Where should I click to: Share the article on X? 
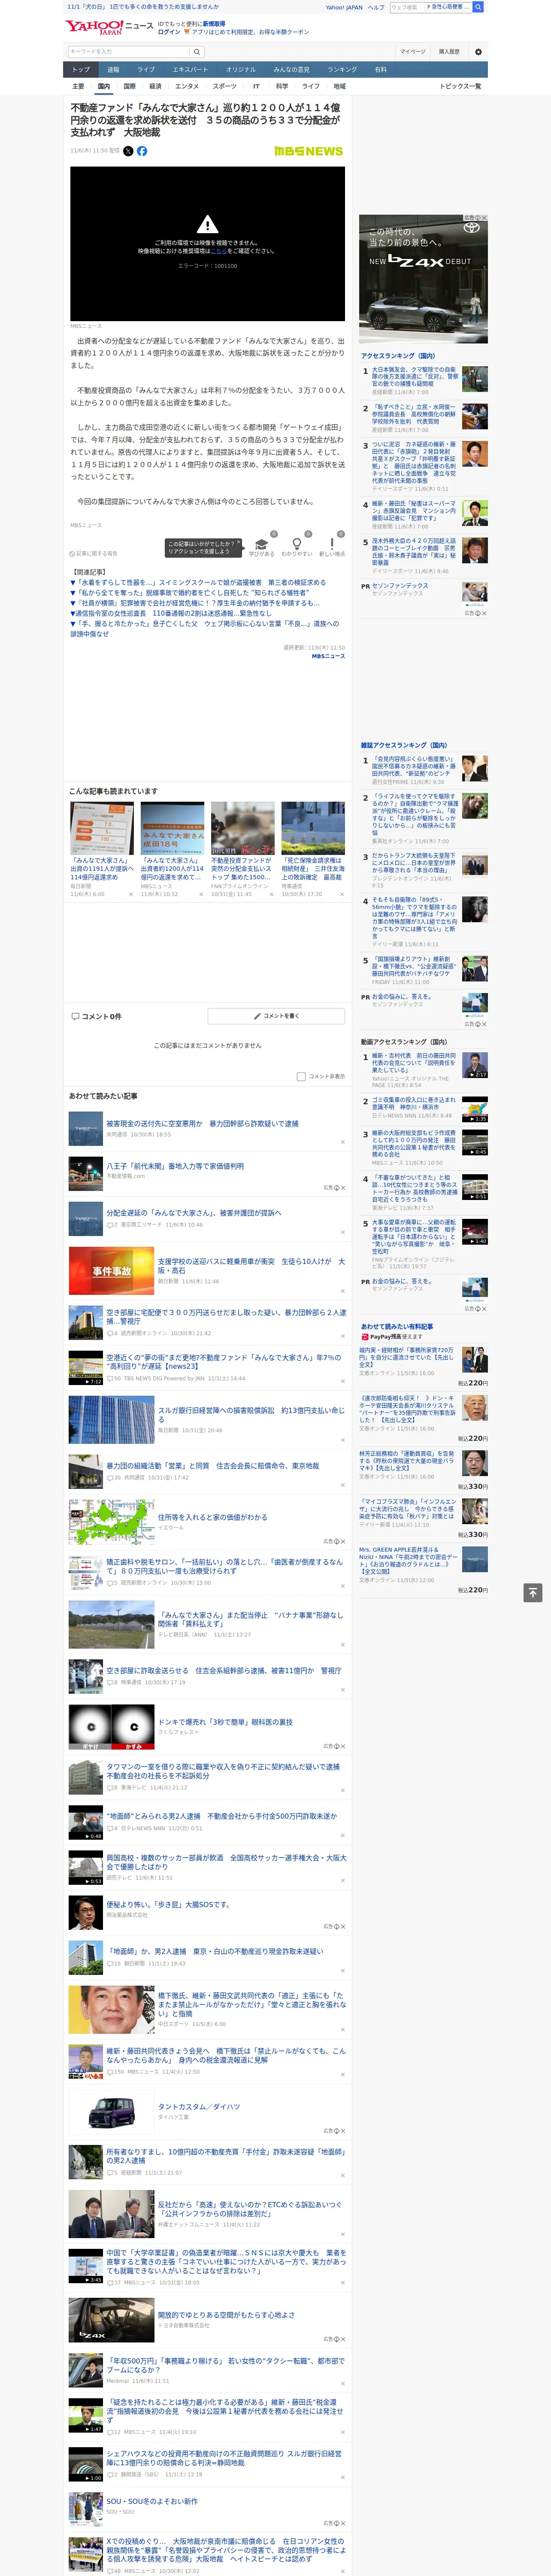point(128,151)
